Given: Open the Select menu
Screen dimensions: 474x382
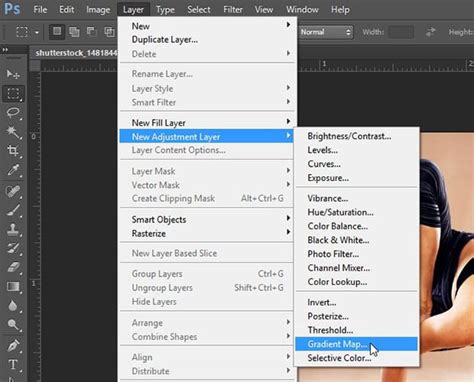Looking at the screenshot, I should tap(199, 10).
